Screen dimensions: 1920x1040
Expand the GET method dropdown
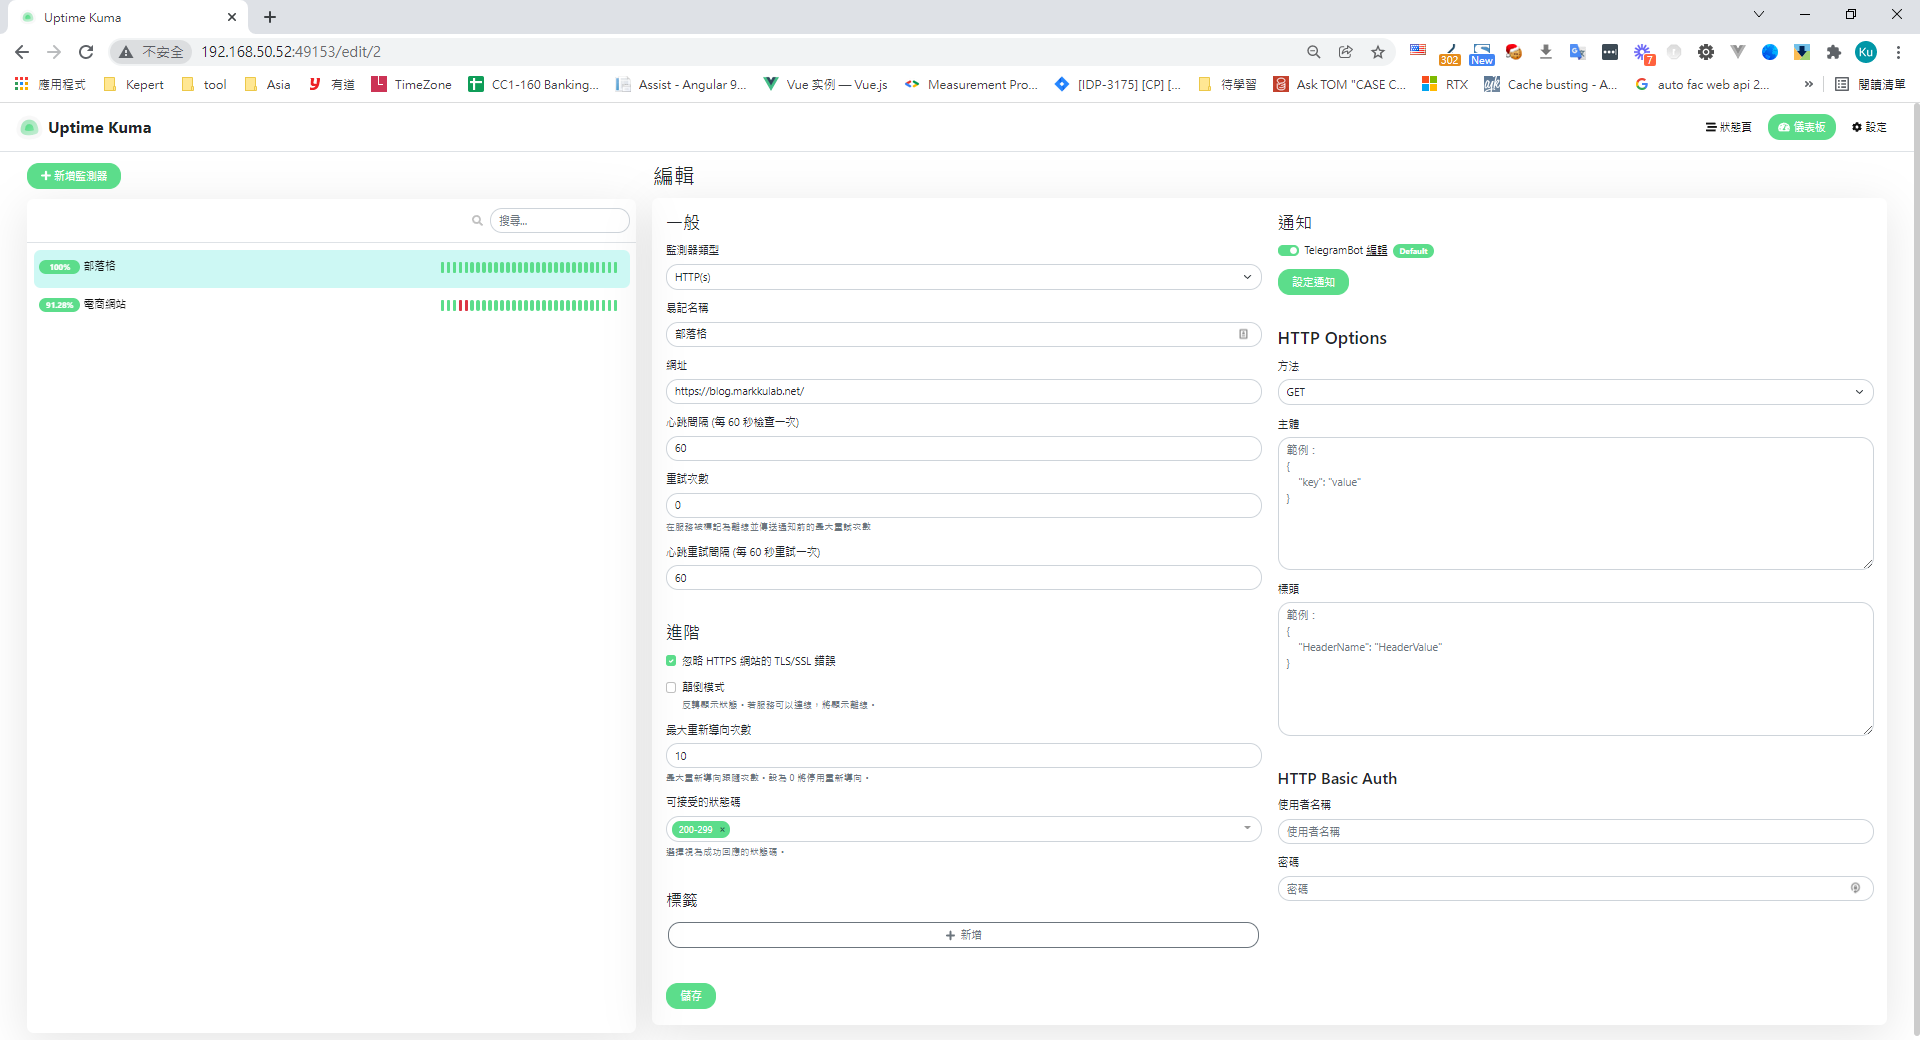(1574, 392)
